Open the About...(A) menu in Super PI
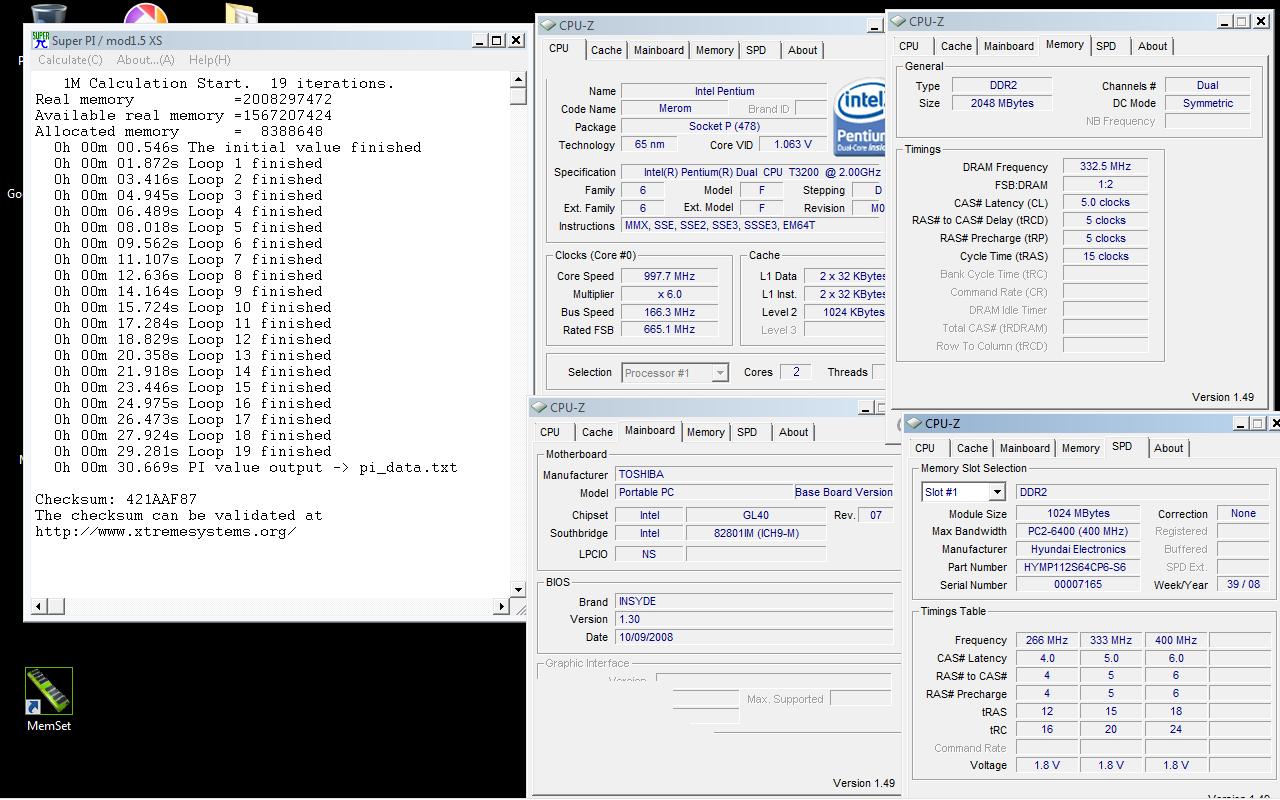 [145, 60]
